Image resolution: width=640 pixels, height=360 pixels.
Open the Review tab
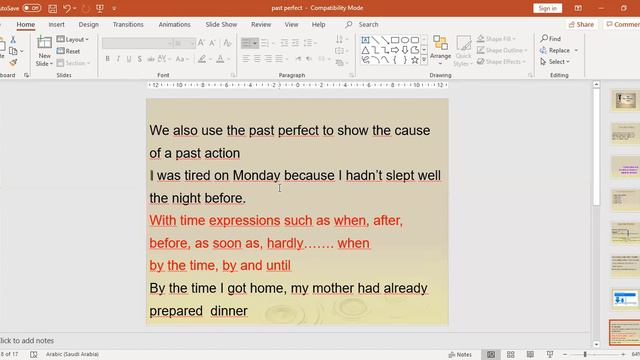pos(261,24)
